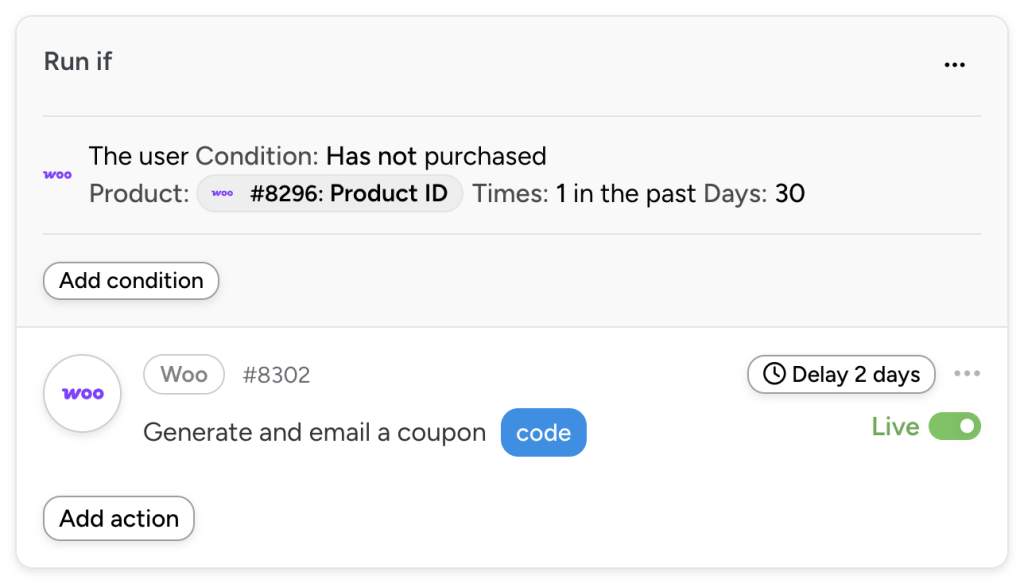Click the clock icon in the delay badge
The image size is (1024, 584).
tap(773, 374)
